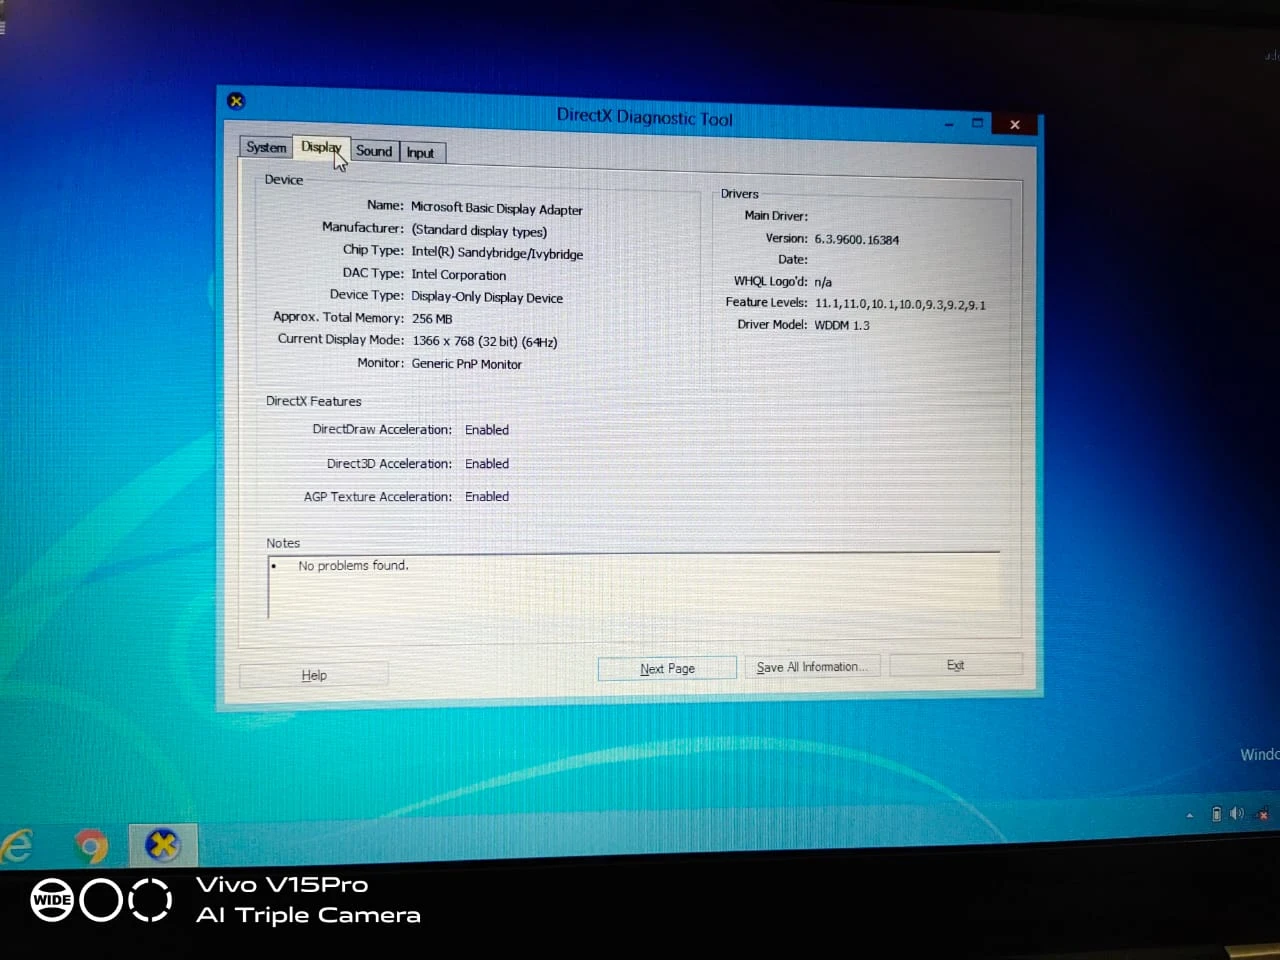
Task: Click Save All Information button
Action: point(811,667)
